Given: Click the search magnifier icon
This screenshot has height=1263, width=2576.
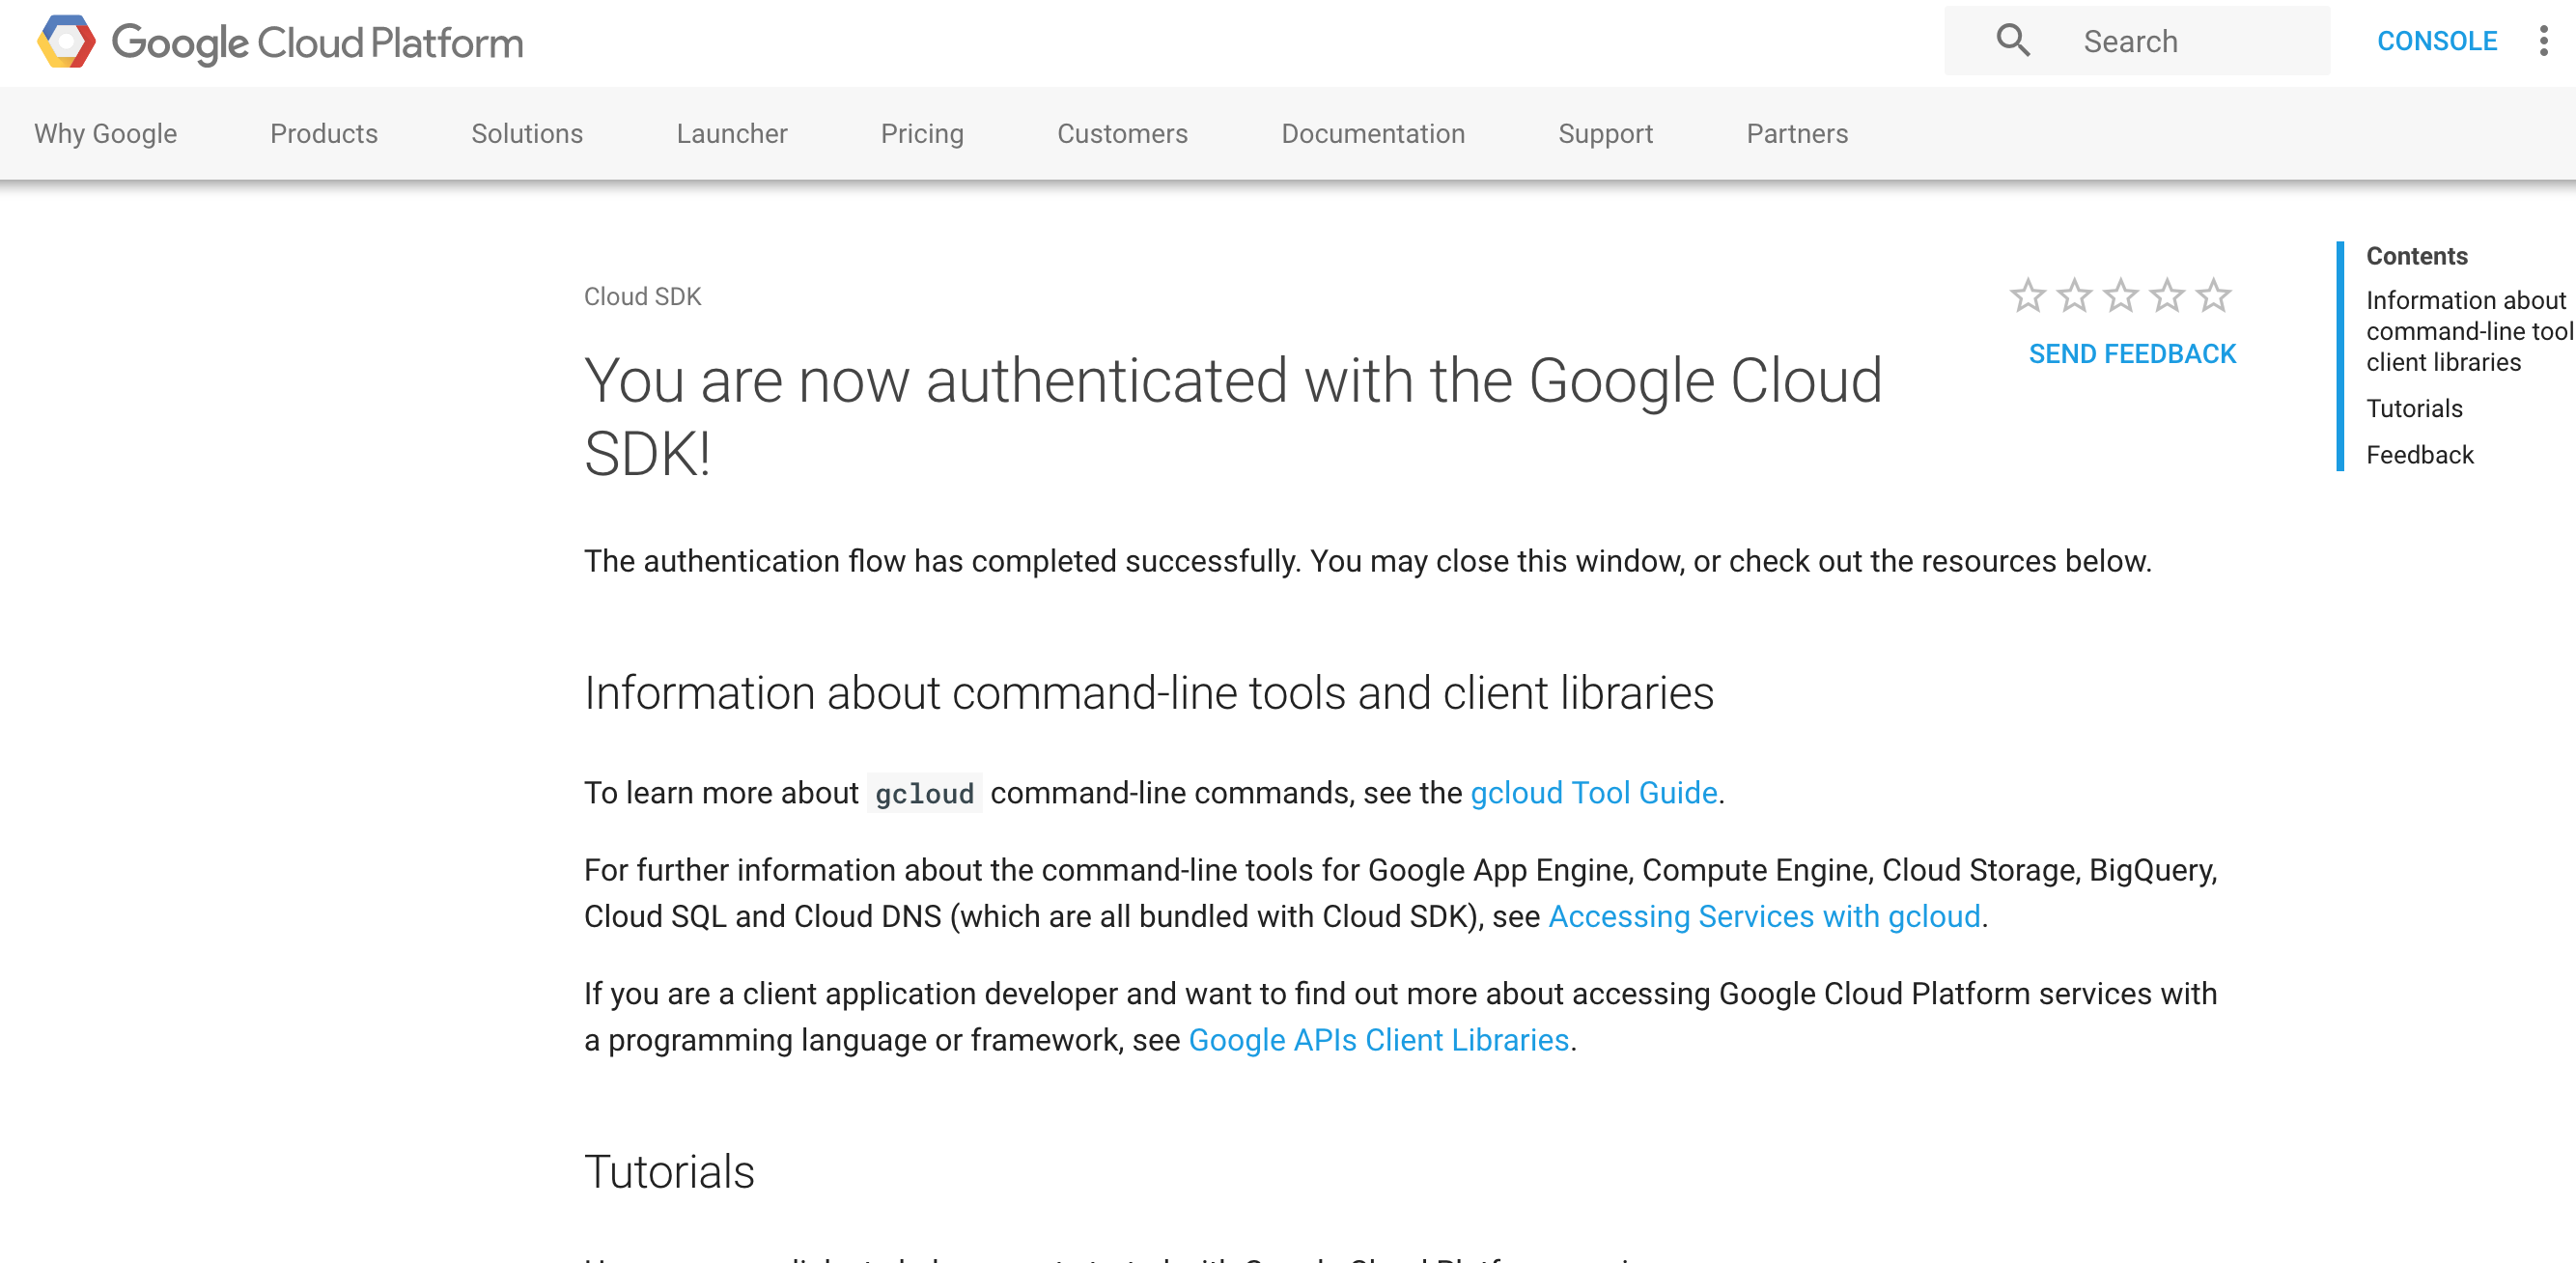Looking at the screenshot, I should (x=2012, y=41).
